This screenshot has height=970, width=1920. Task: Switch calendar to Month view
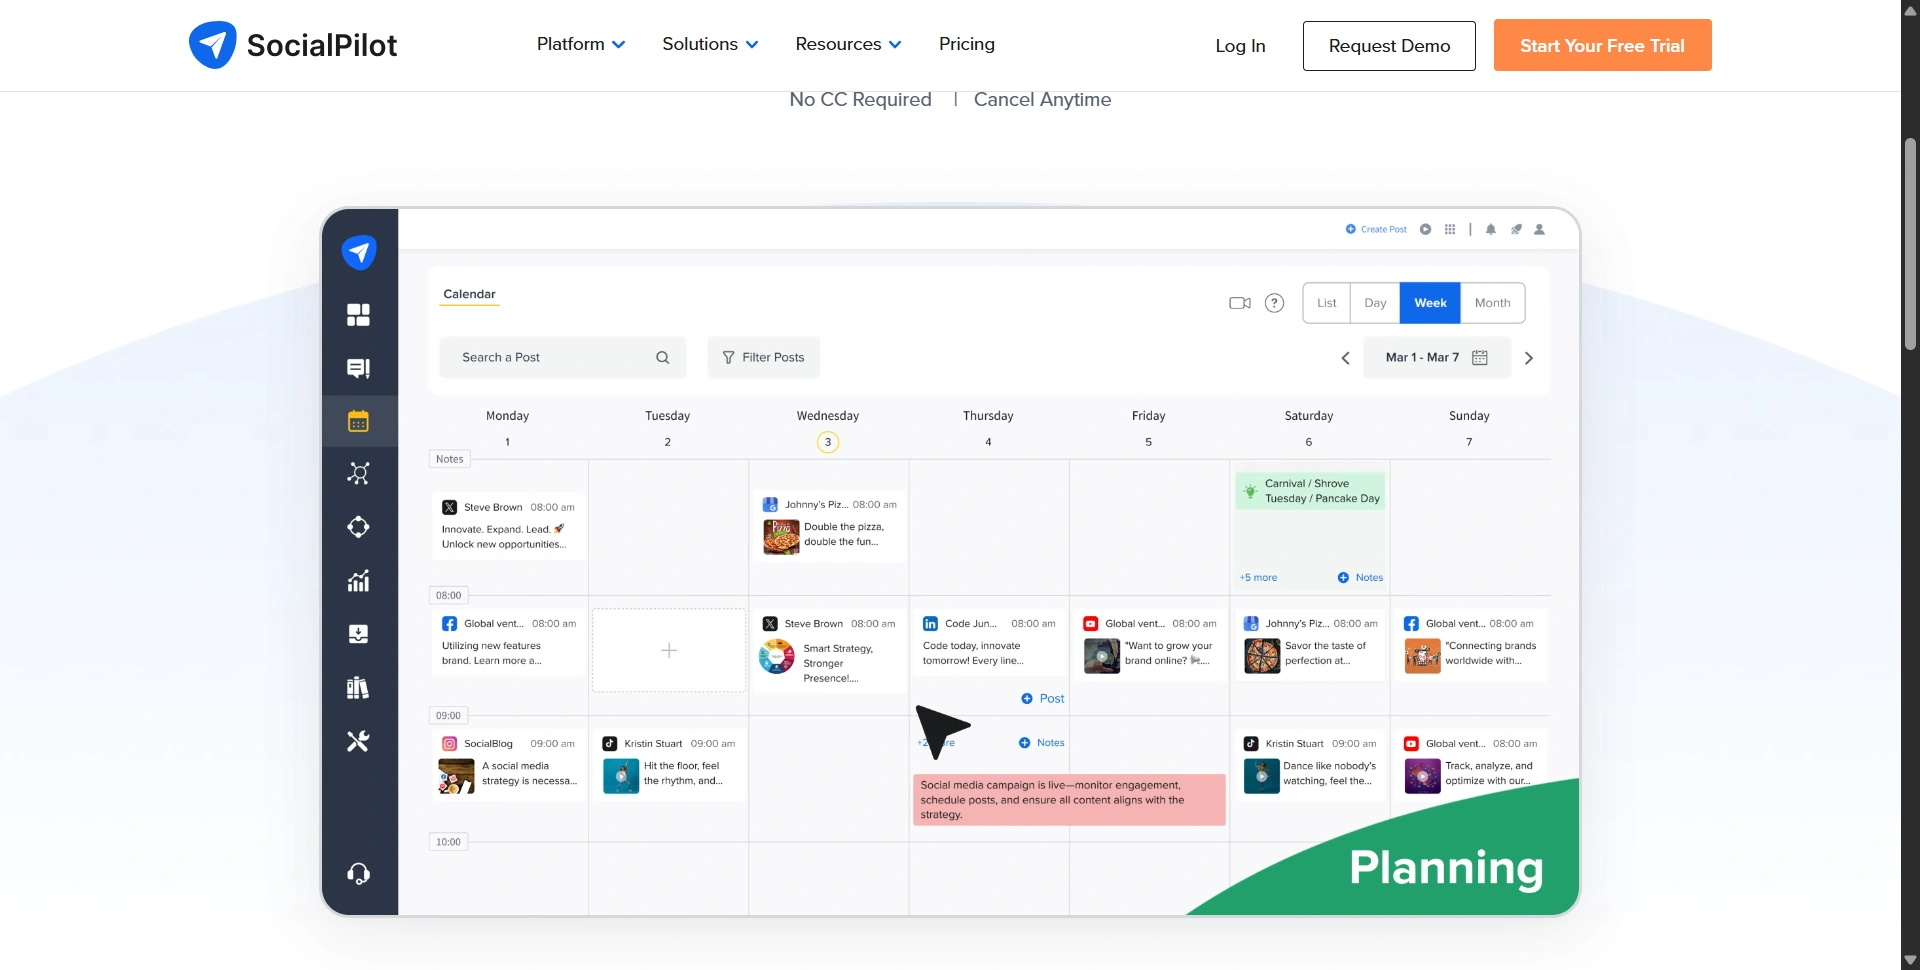click(x=1492, y=303)
